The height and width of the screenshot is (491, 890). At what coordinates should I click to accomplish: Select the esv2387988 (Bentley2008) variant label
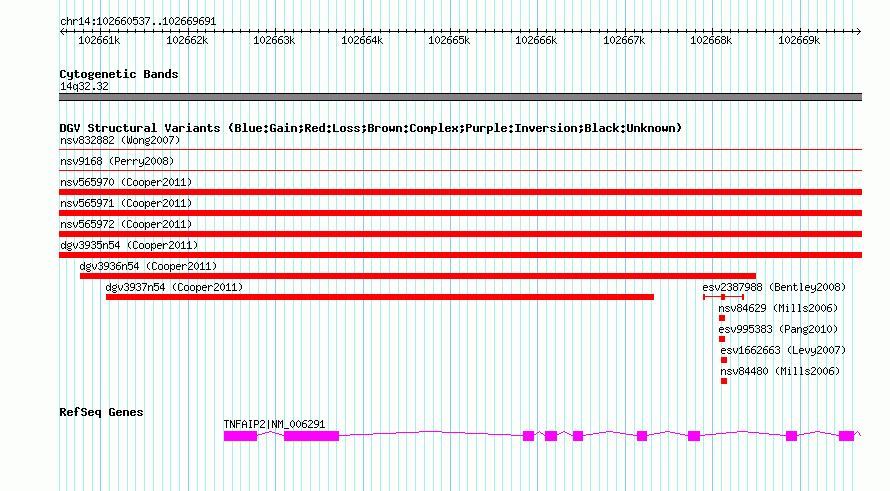pos(774,287)
